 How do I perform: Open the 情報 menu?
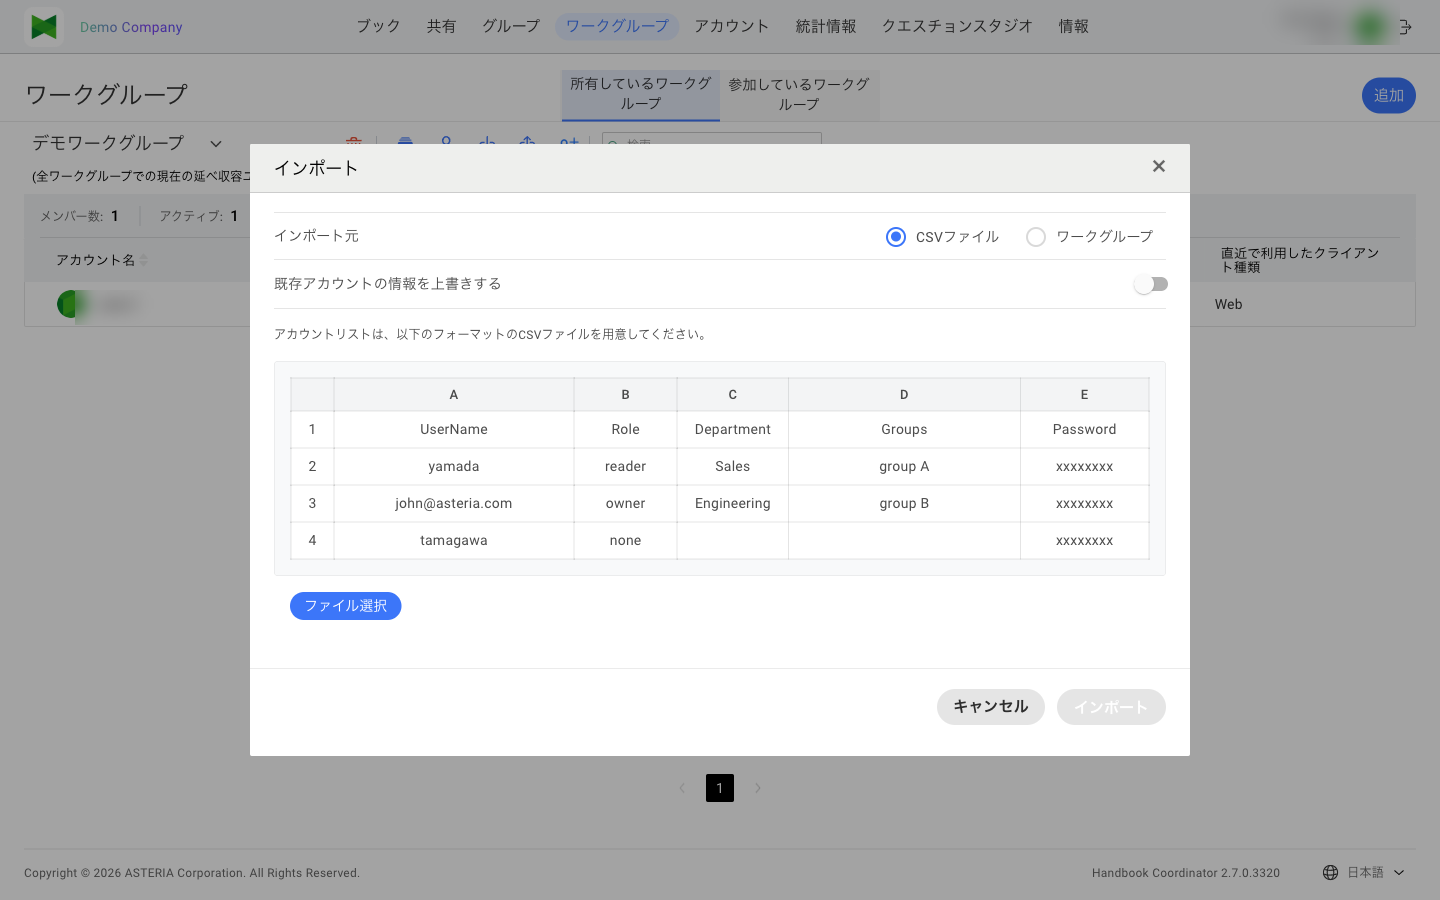coord(1074,26)
